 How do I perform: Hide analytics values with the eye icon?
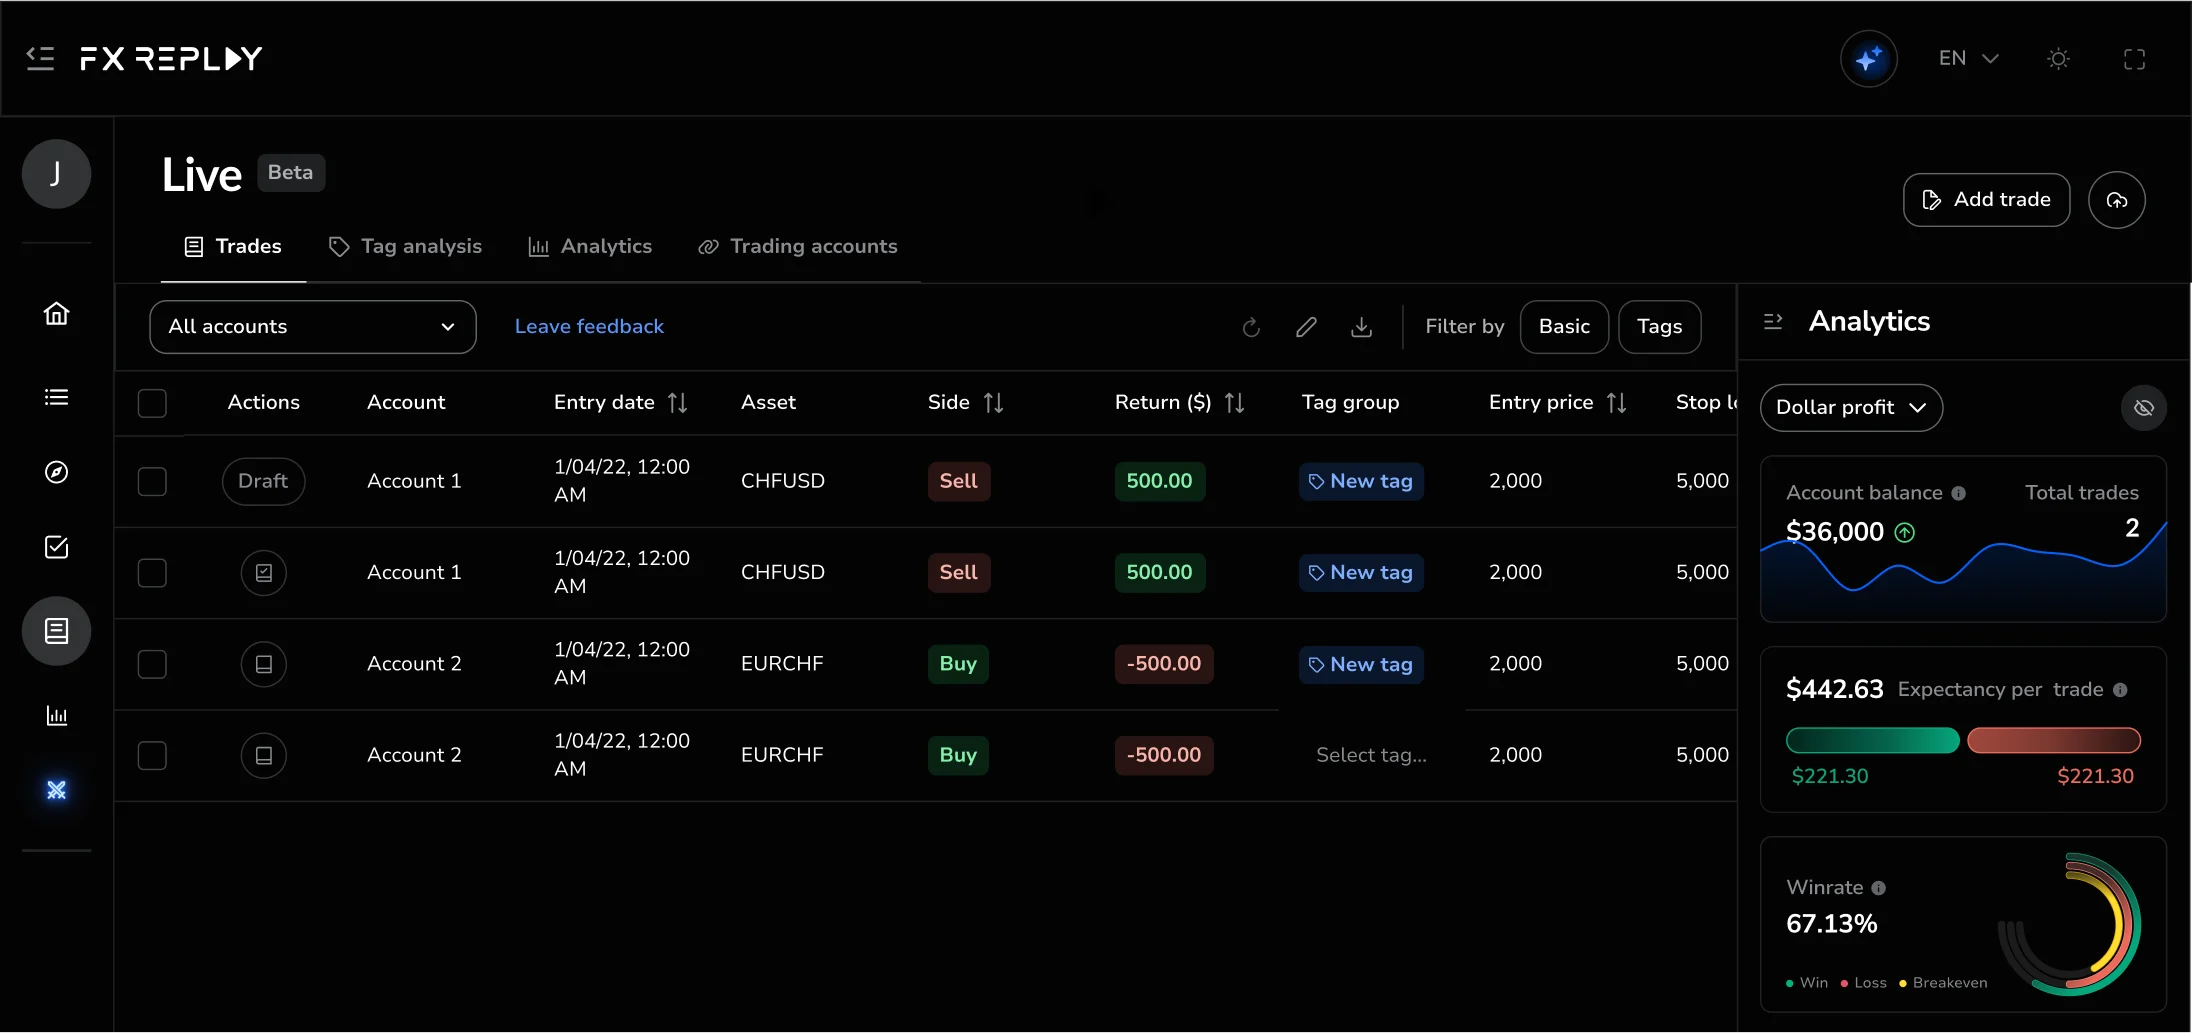(2144, 408)
